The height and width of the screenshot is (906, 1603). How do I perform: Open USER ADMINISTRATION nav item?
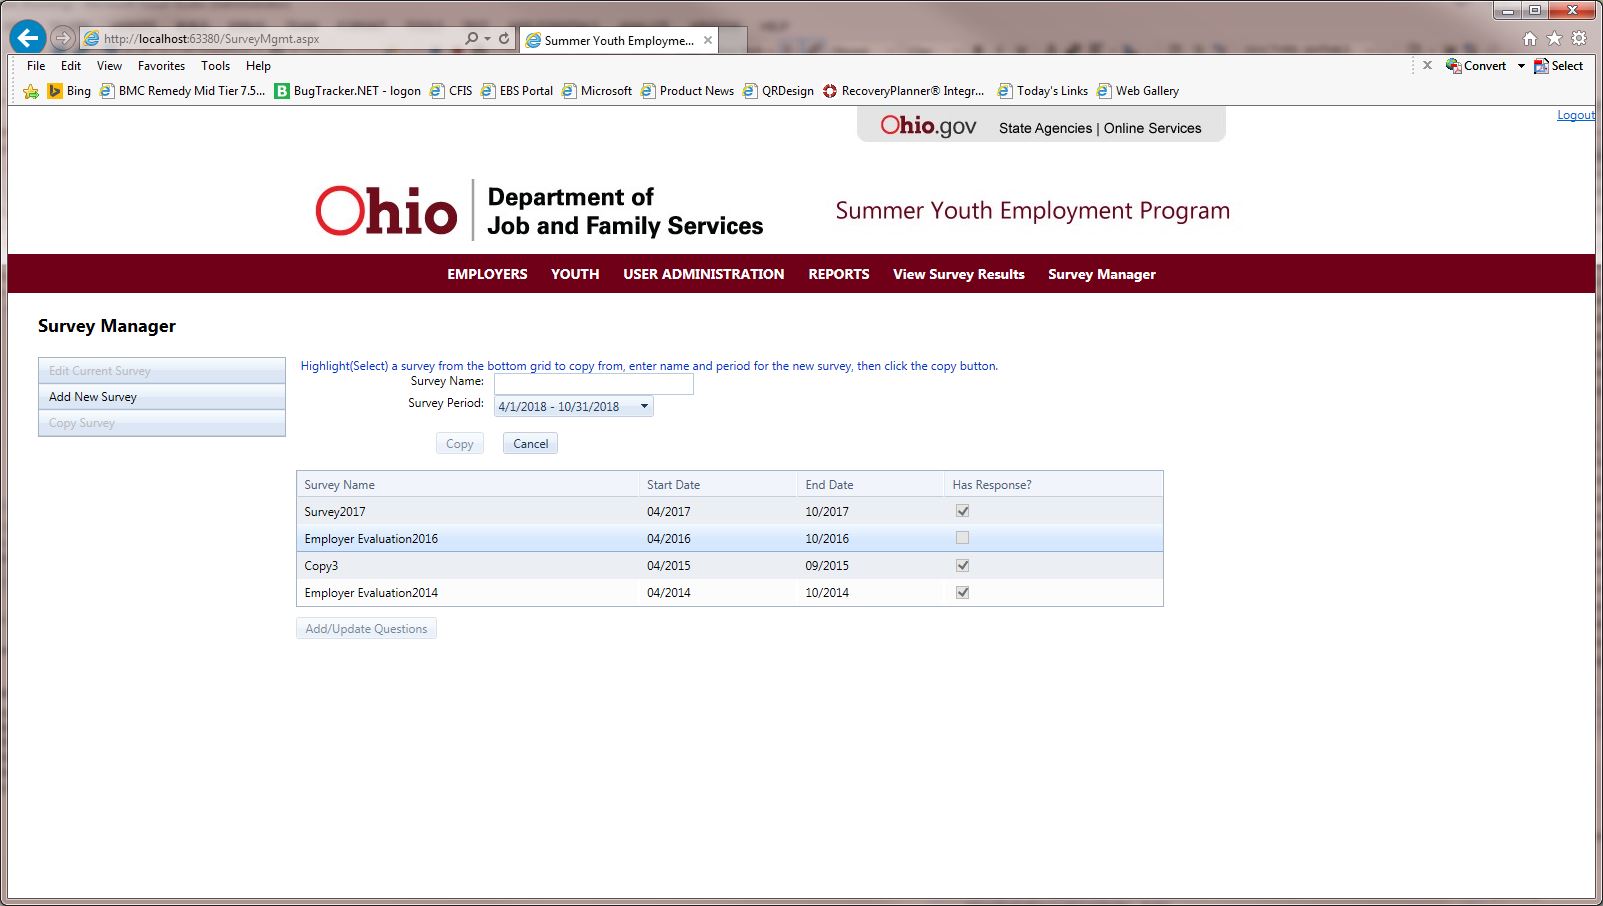(704, 274)
